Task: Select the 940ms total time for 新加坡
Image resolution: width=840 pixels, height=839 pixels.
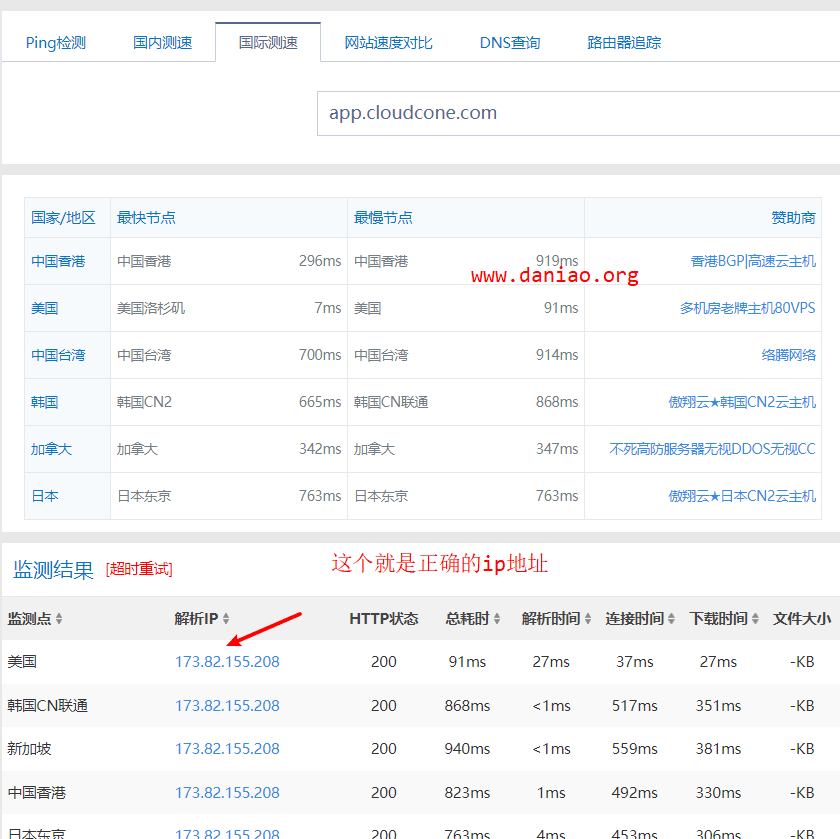Action: (467, 748)
